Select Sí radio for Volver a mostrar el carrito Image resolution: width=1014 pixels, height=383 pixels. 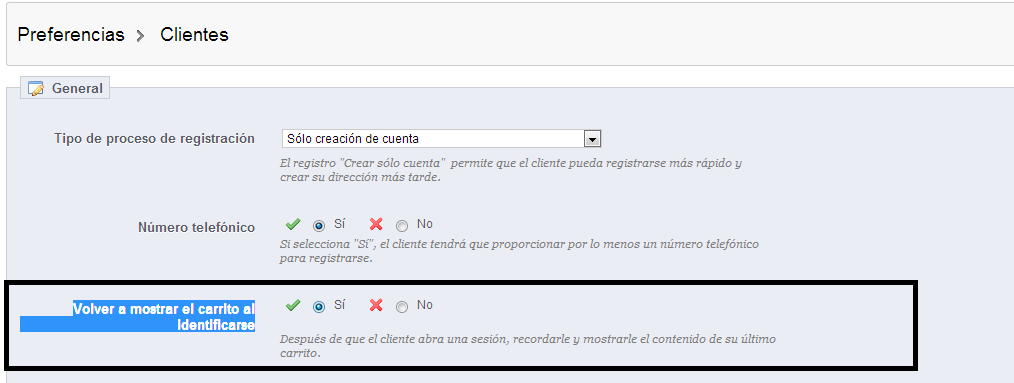tap(318, 307)
